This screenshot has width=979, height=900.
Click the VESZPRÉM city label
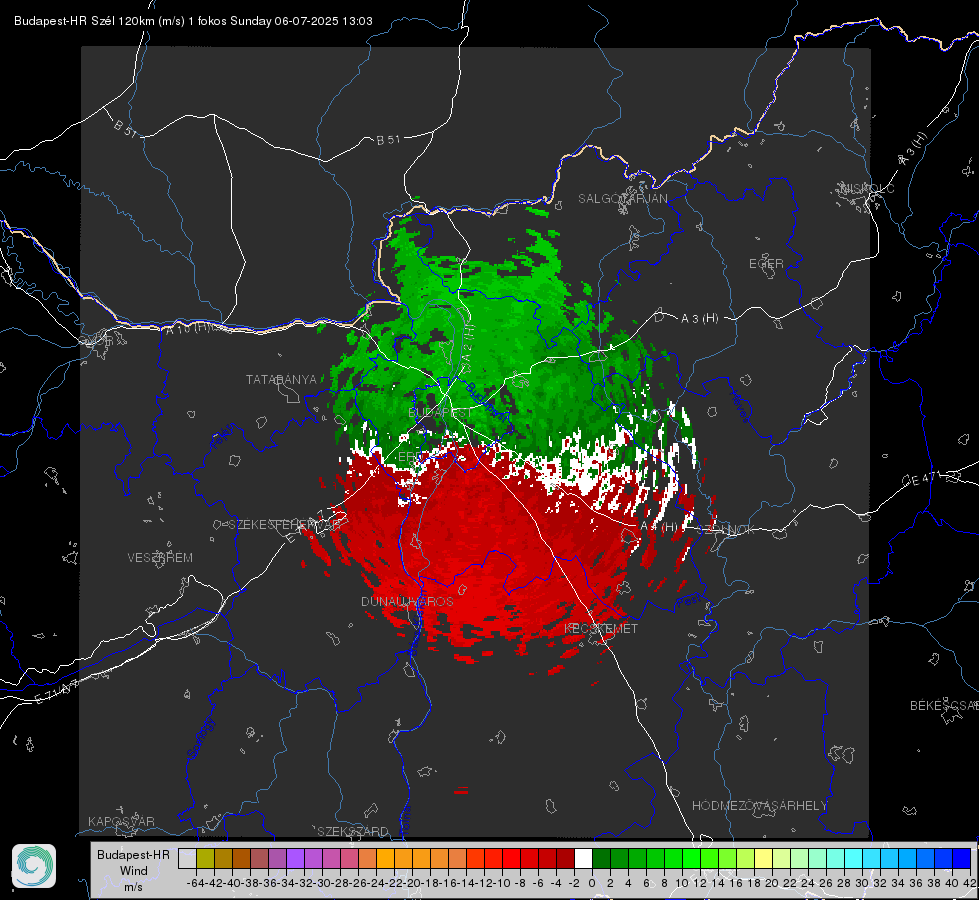pos(160,558)
